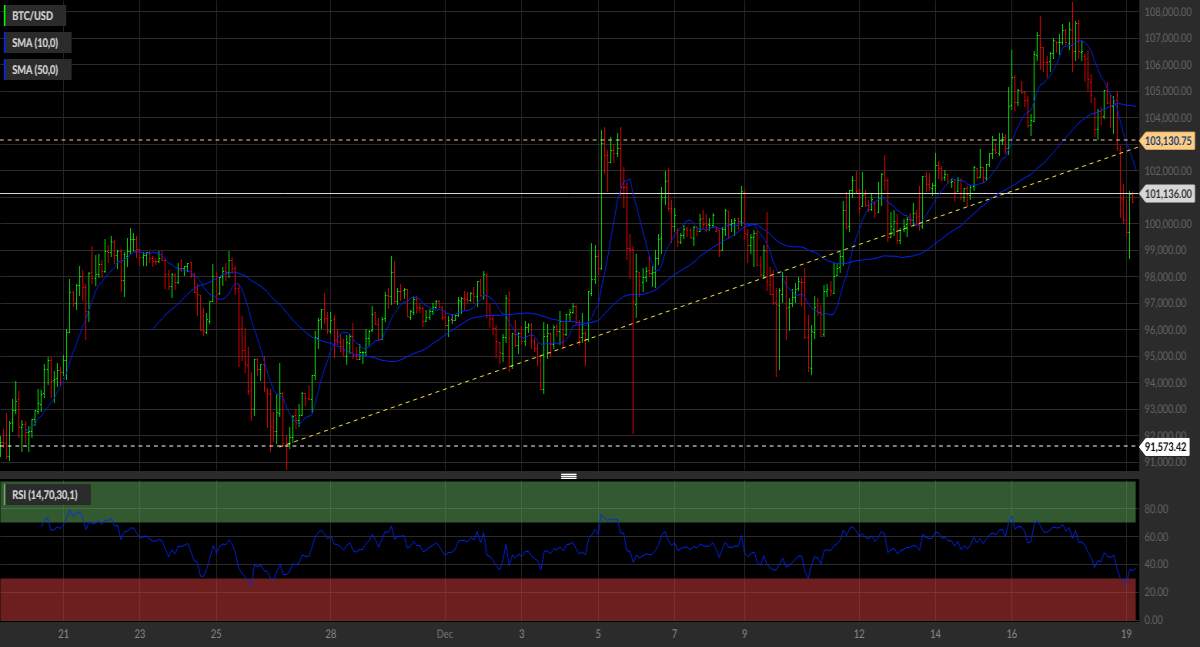Click the 107,000.00 price axis label

pos(1168,38)
